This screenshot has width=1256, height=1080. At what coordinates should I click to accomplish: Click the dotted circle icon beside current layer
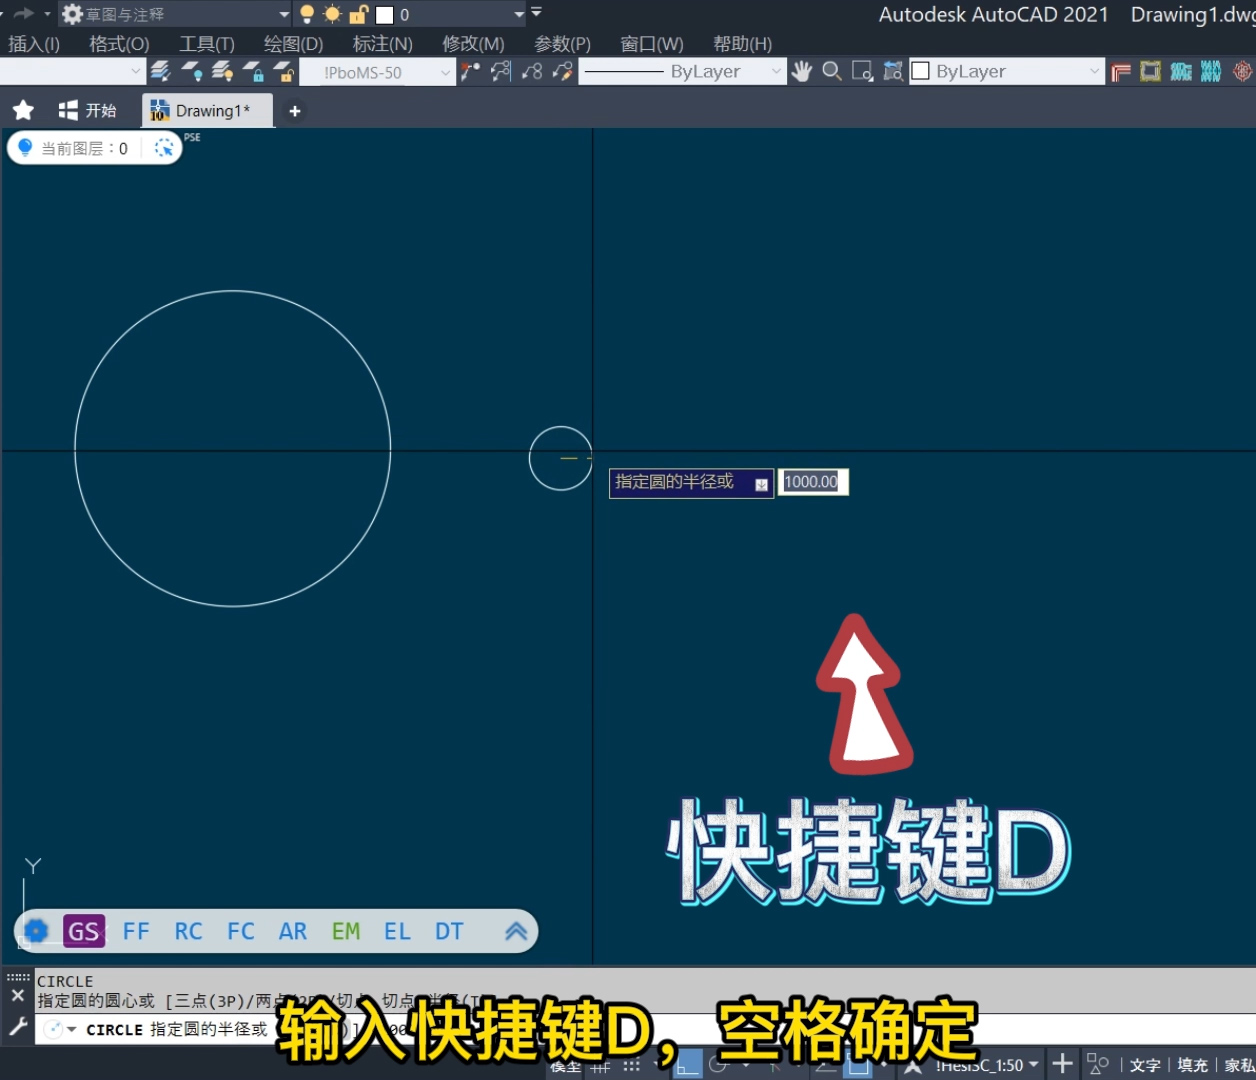click(164, 148)
